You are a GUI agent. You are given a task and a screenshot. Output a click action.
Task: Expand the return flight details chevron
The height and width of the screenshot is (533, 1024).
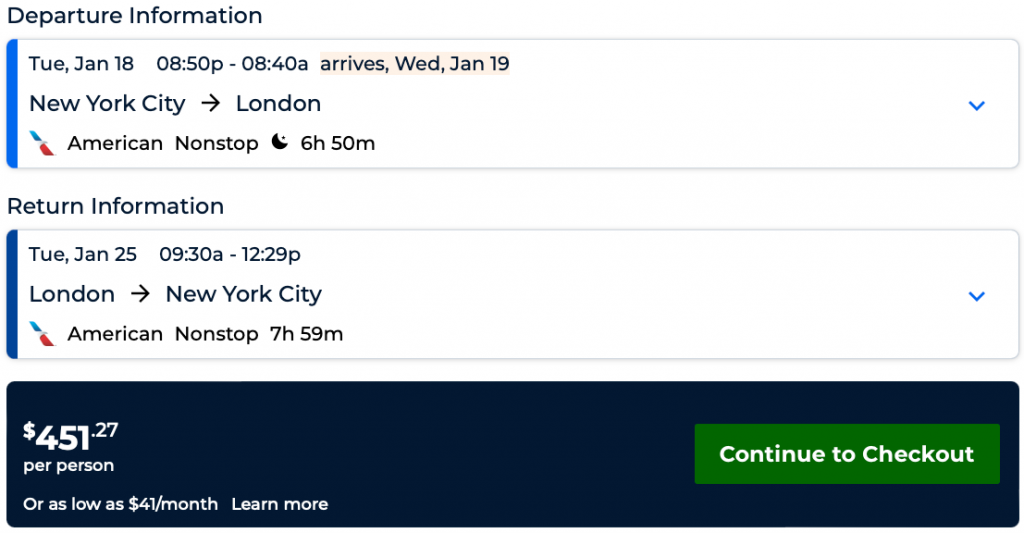point(977,296)
